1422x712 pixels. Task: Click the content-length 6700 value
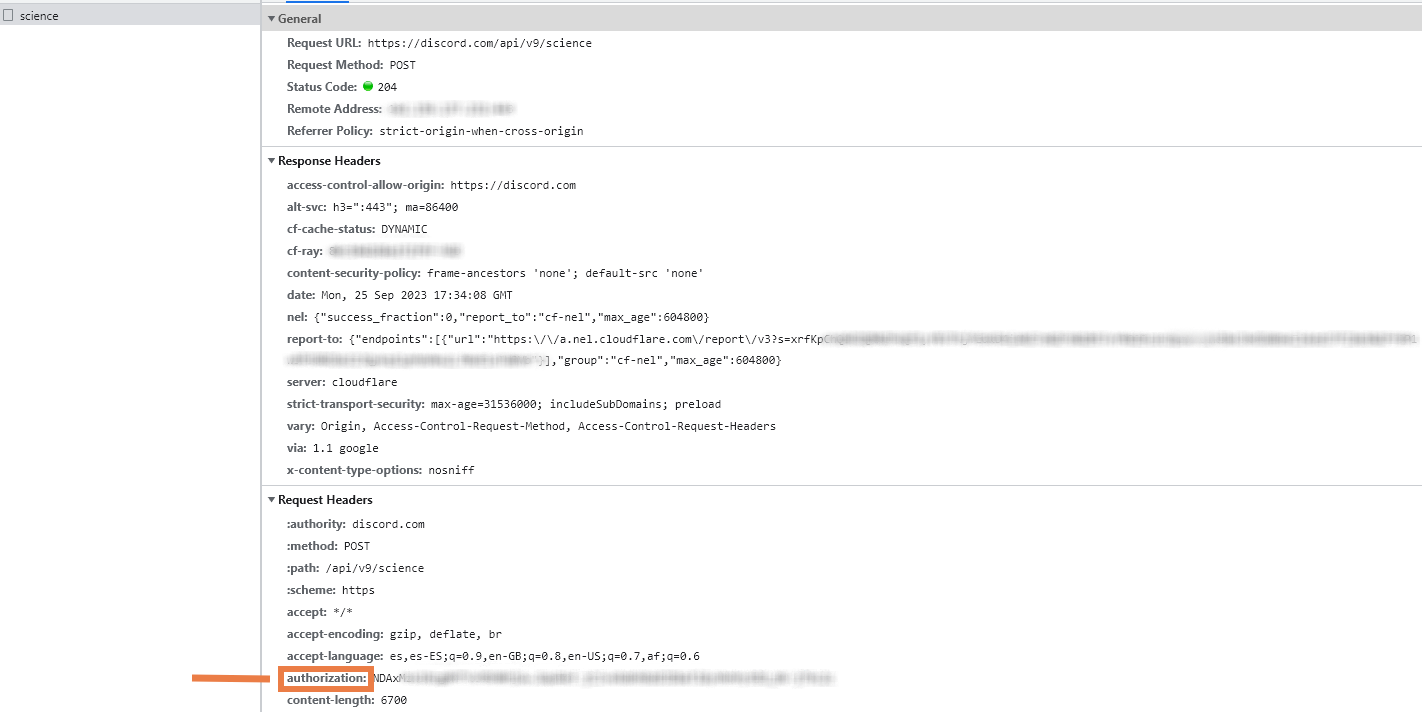click(x=388, y=699)
